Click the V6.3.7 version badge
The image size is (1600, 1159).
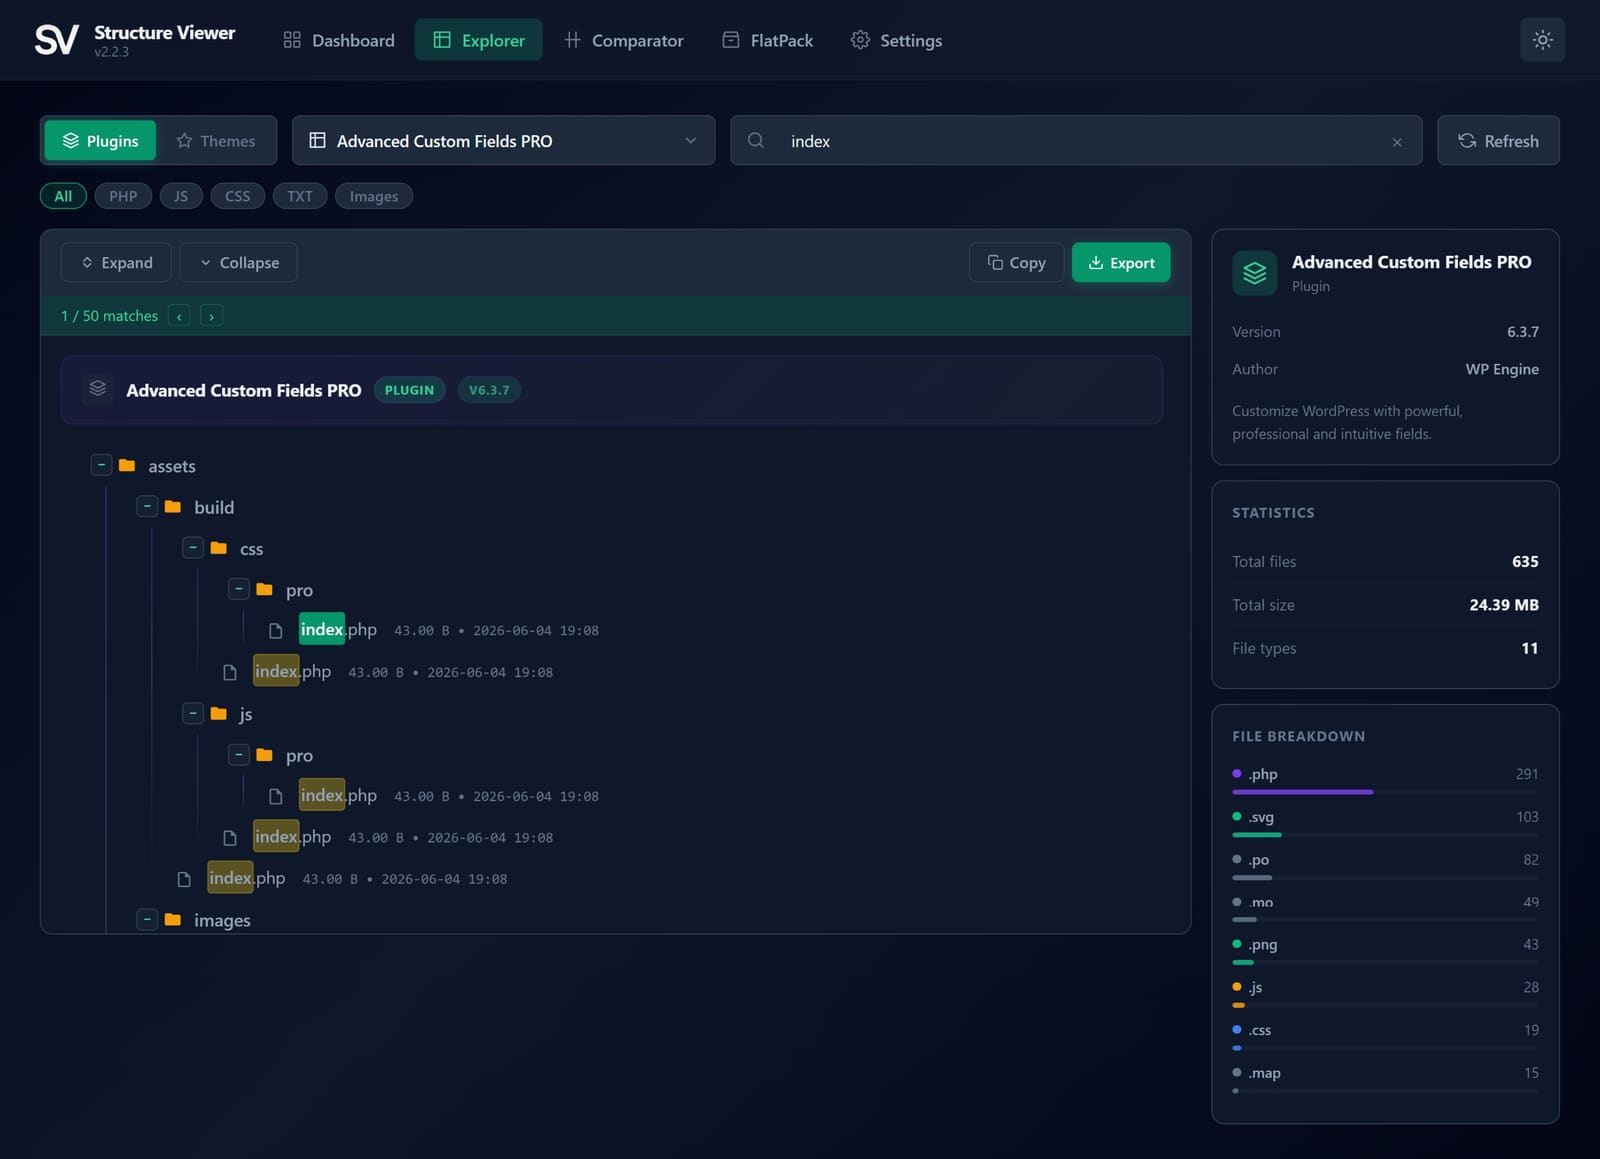(489, 390)
